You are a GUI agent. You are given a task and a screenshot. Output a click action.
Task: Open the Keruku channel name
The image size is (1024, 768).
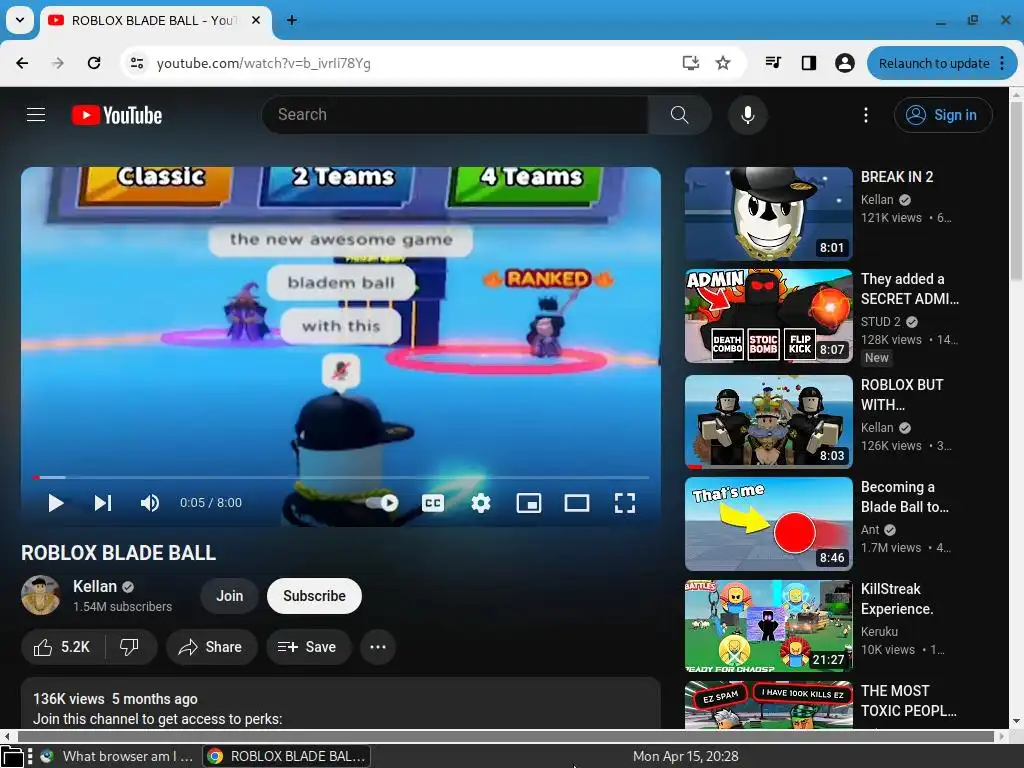pyautogui.click(x=879, y=632)
